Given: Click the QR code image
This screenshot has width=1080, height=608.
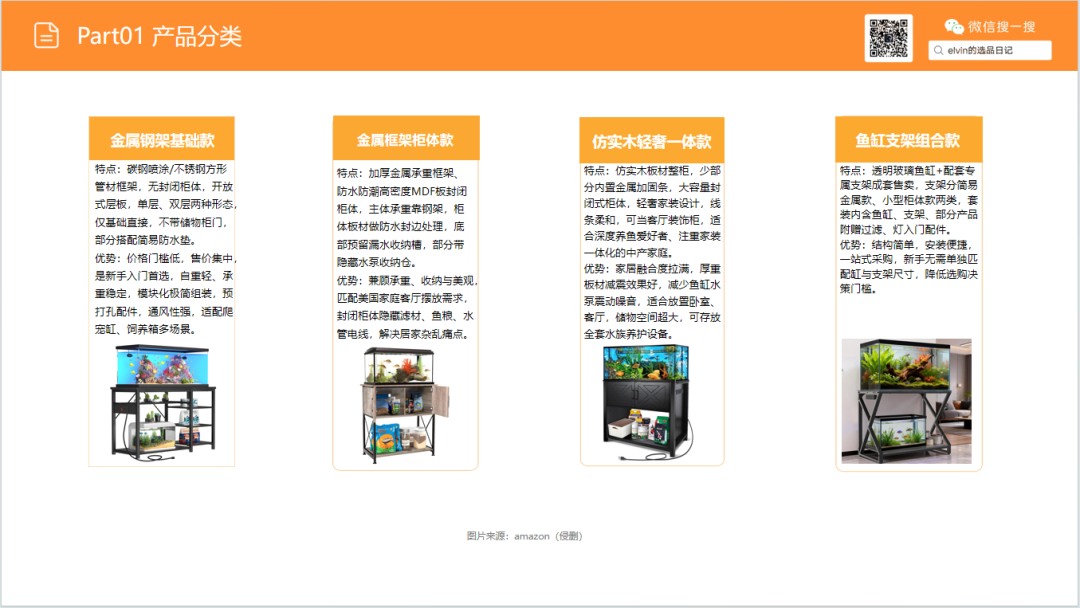Looking at the screenshot, I should (889, 38).
